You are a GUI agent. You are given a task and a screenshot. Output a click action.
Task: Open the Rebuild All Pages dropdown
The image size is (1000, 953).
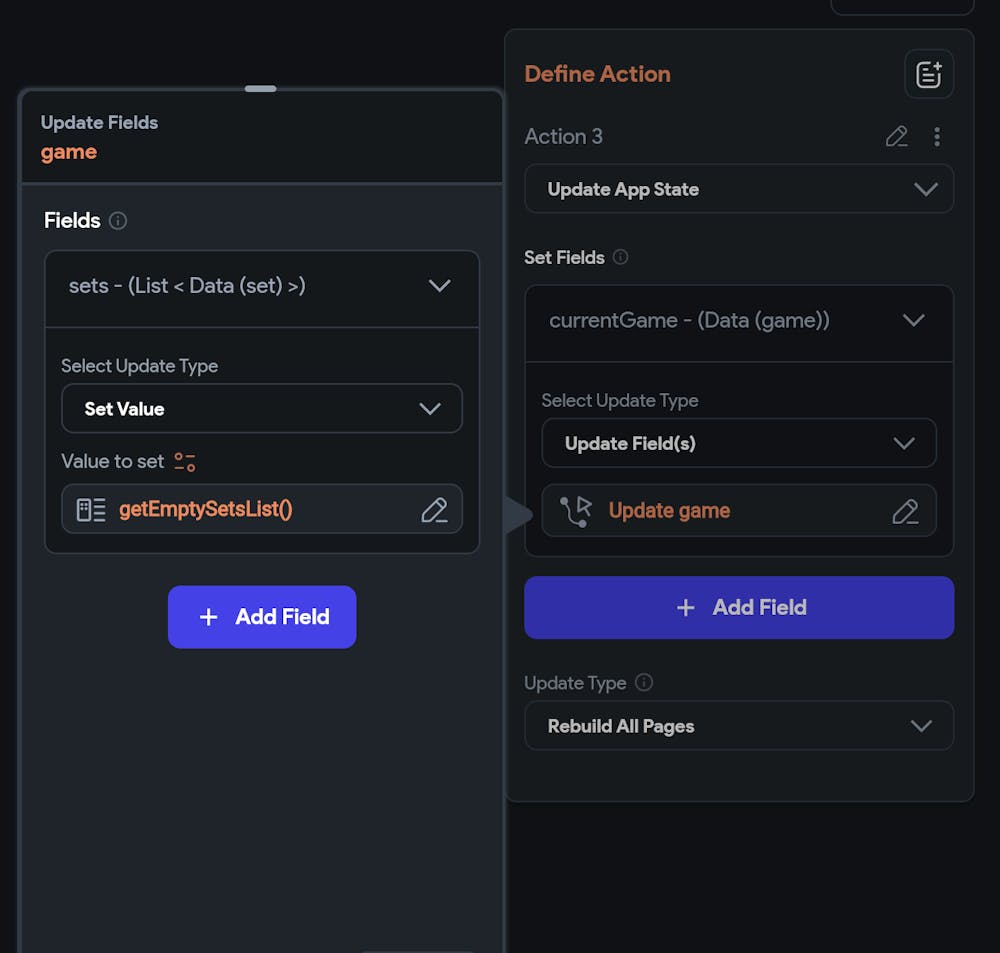tap(738, 726)
